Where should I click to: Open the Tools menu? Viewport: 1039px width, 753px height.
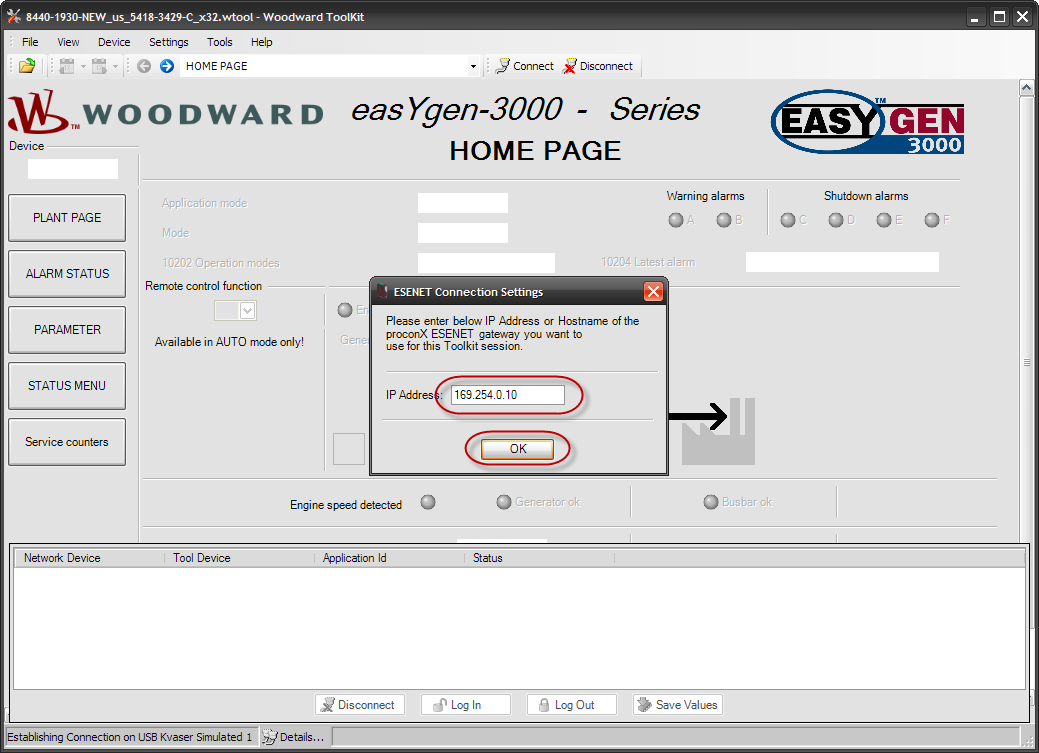pyautogui.click(x=219, y=42)
